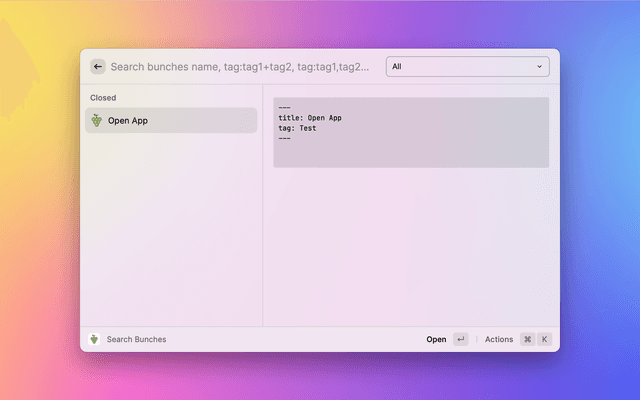Click the Bunch grape icon in footer
The width and height of the screenshot is (640, 400).
coord(94,339)
